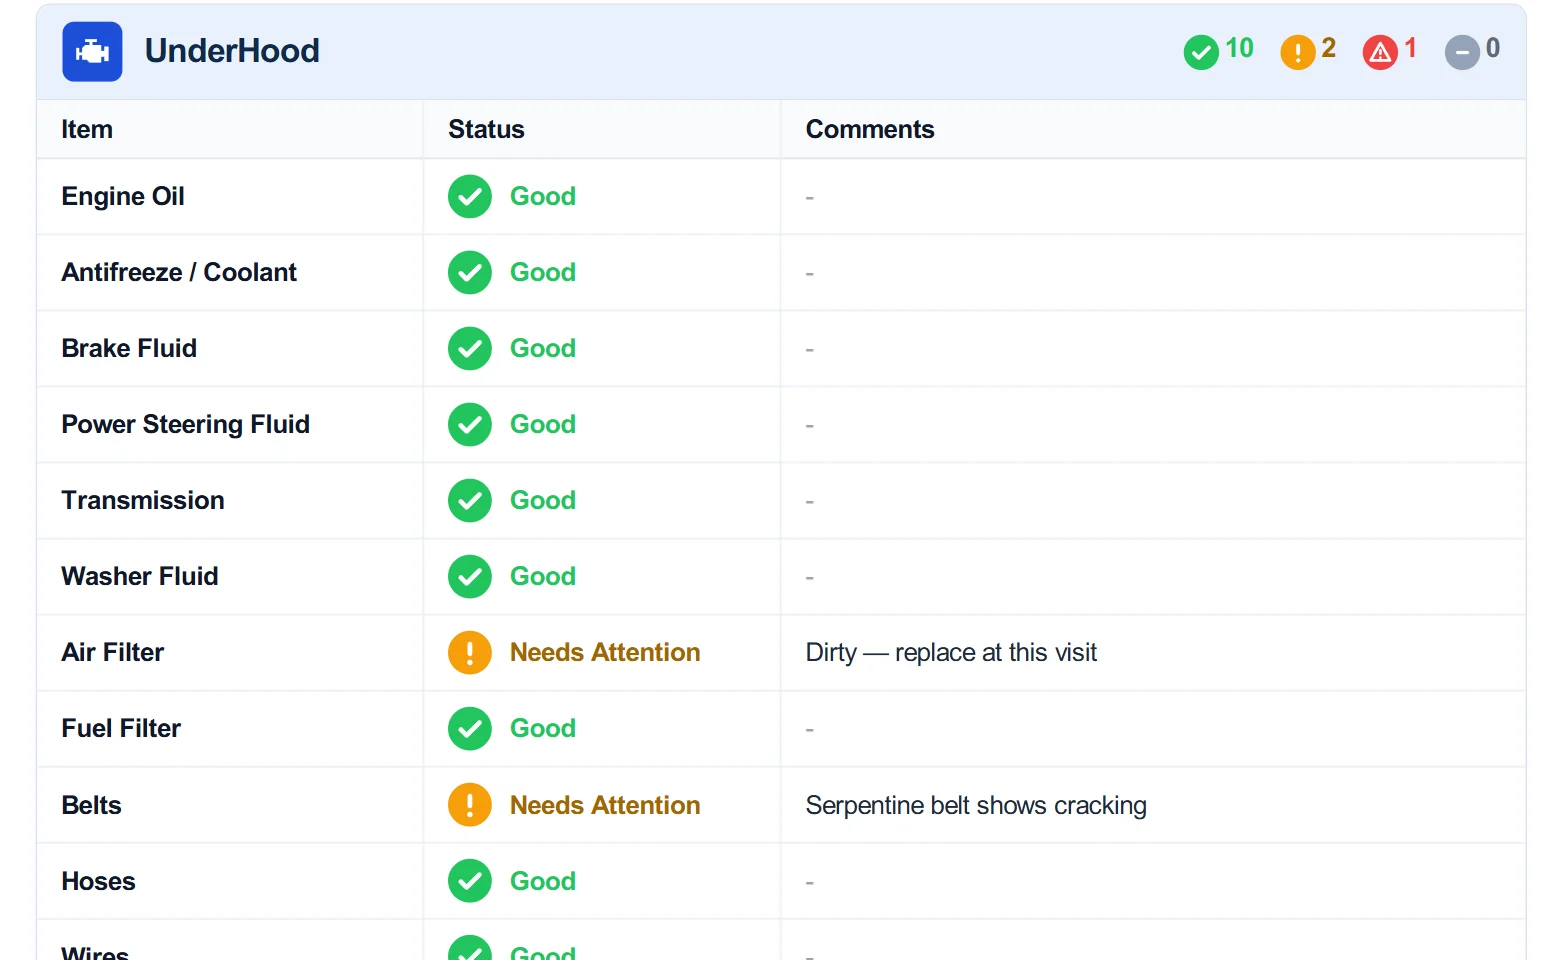Screen dimensions: 1560x960
Task: Select the Brake Fluid row label
Action: (129, 348)
